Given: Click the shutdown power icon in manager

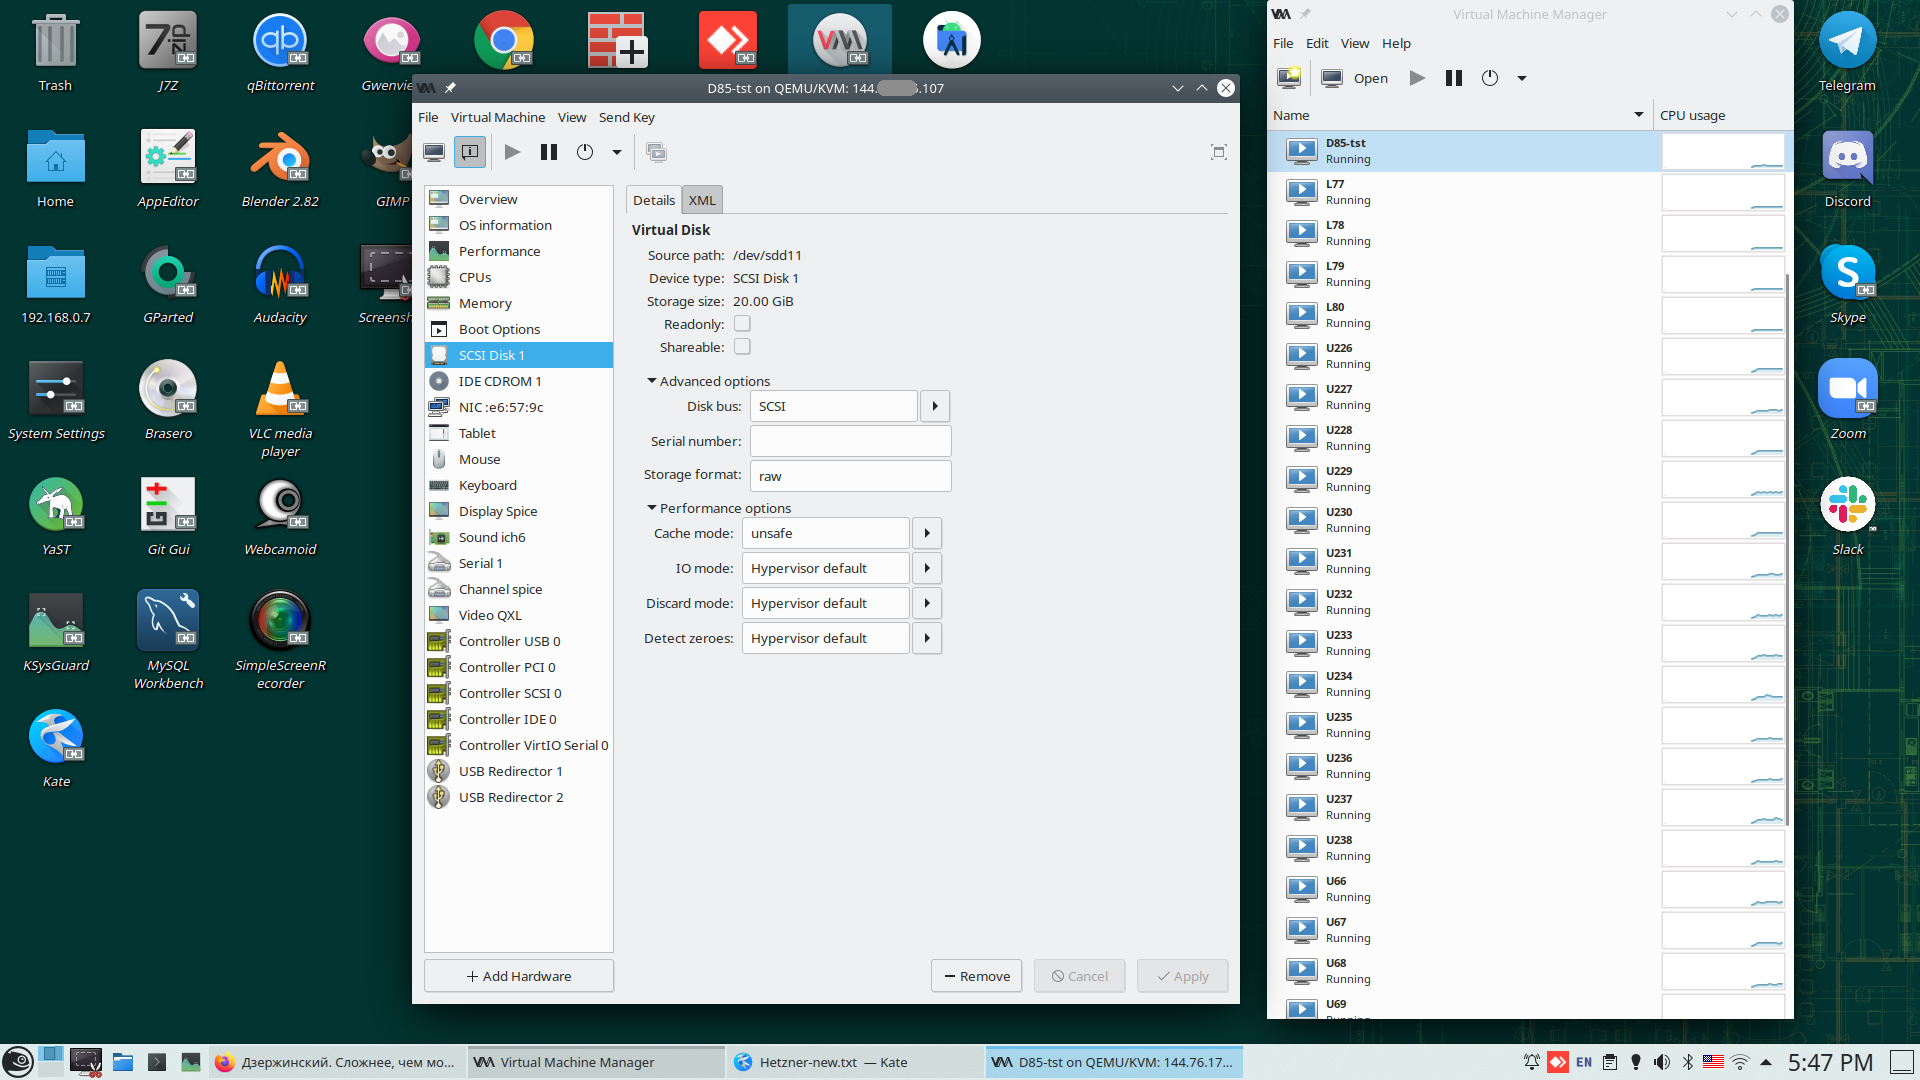Looking at the screenshot, I should (1490, 78).
